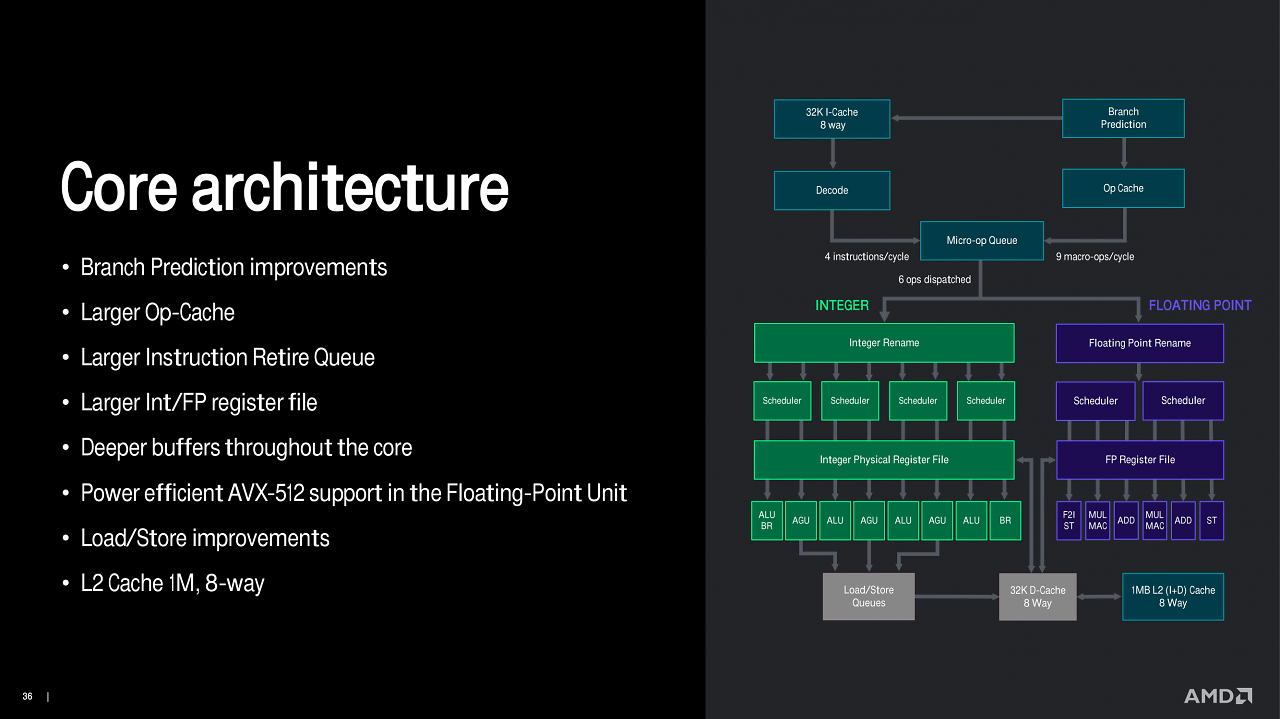Click the slide number 36
This screenshot has height=719, width=1280.
tap(28, 696)
